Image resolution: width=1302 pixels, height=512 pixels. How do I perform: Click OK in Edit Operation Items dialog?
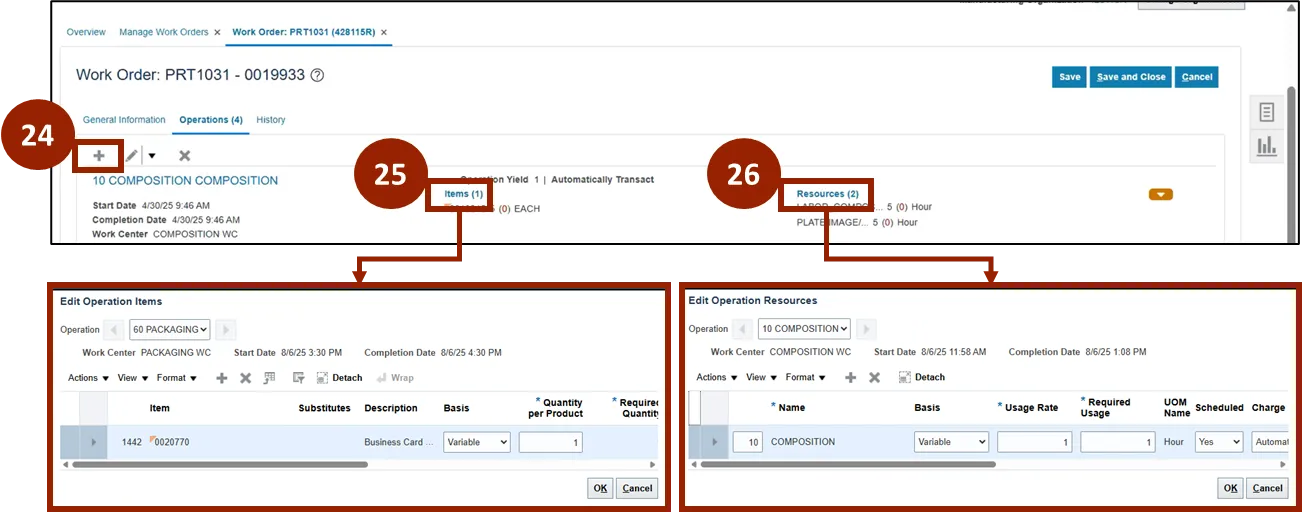pos(600,488)
